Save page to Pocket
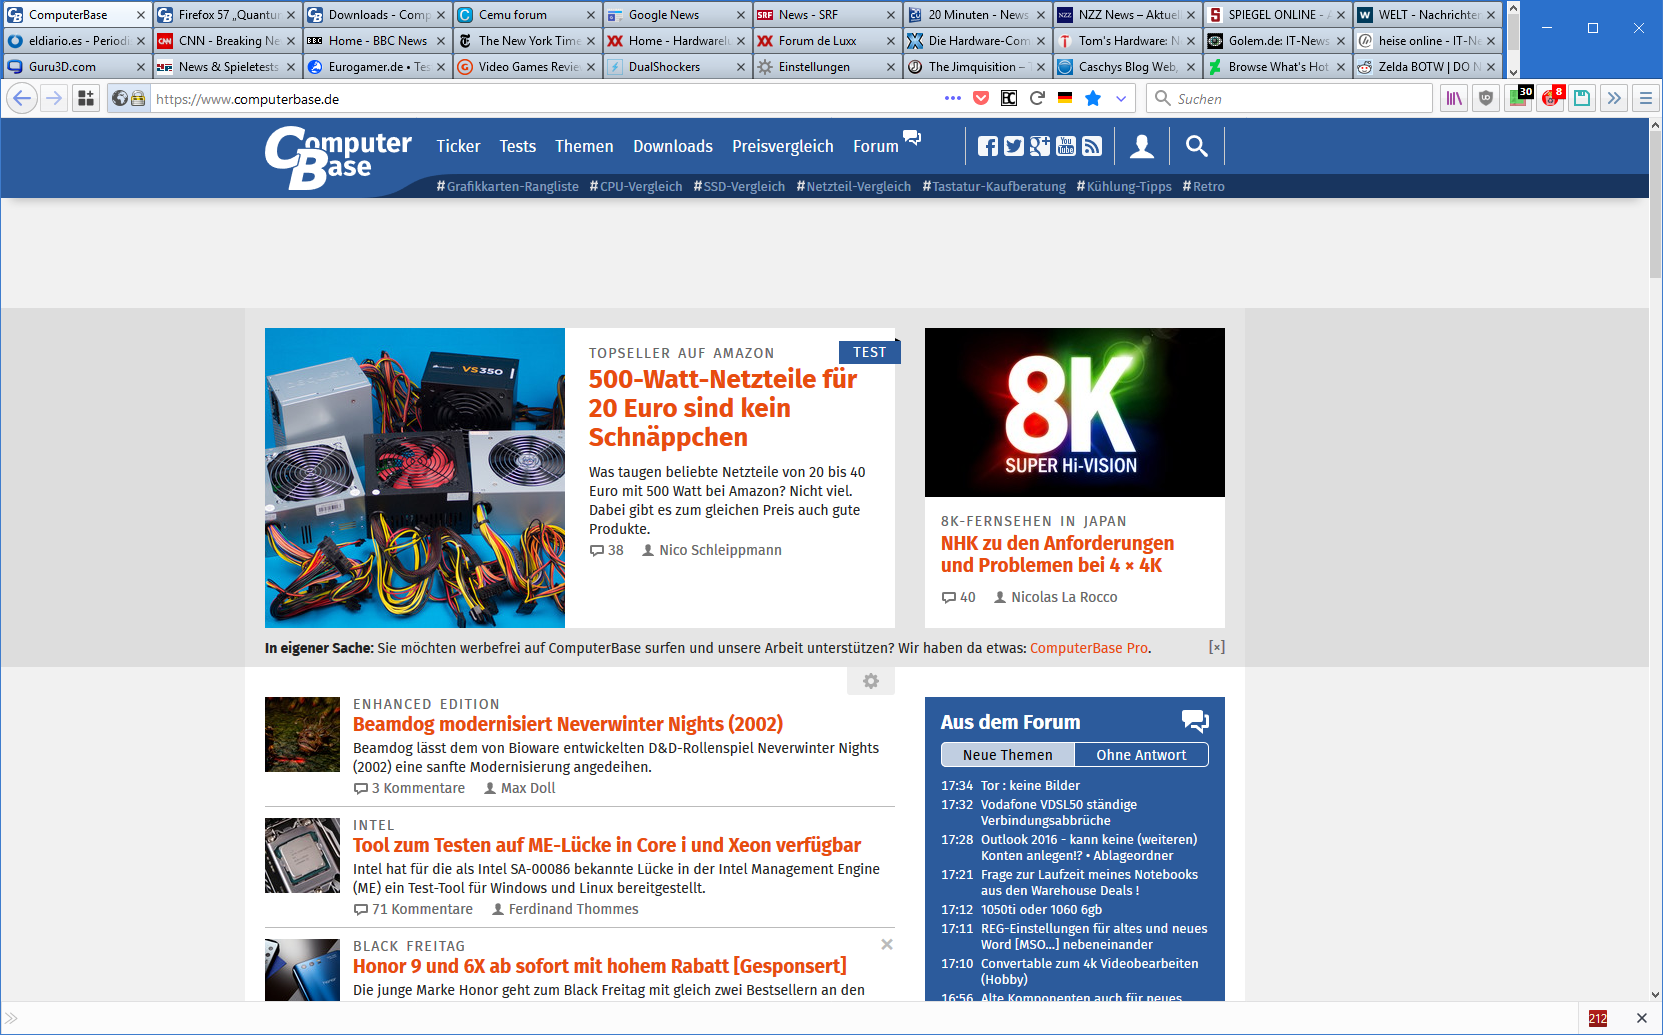 (981, 98)
